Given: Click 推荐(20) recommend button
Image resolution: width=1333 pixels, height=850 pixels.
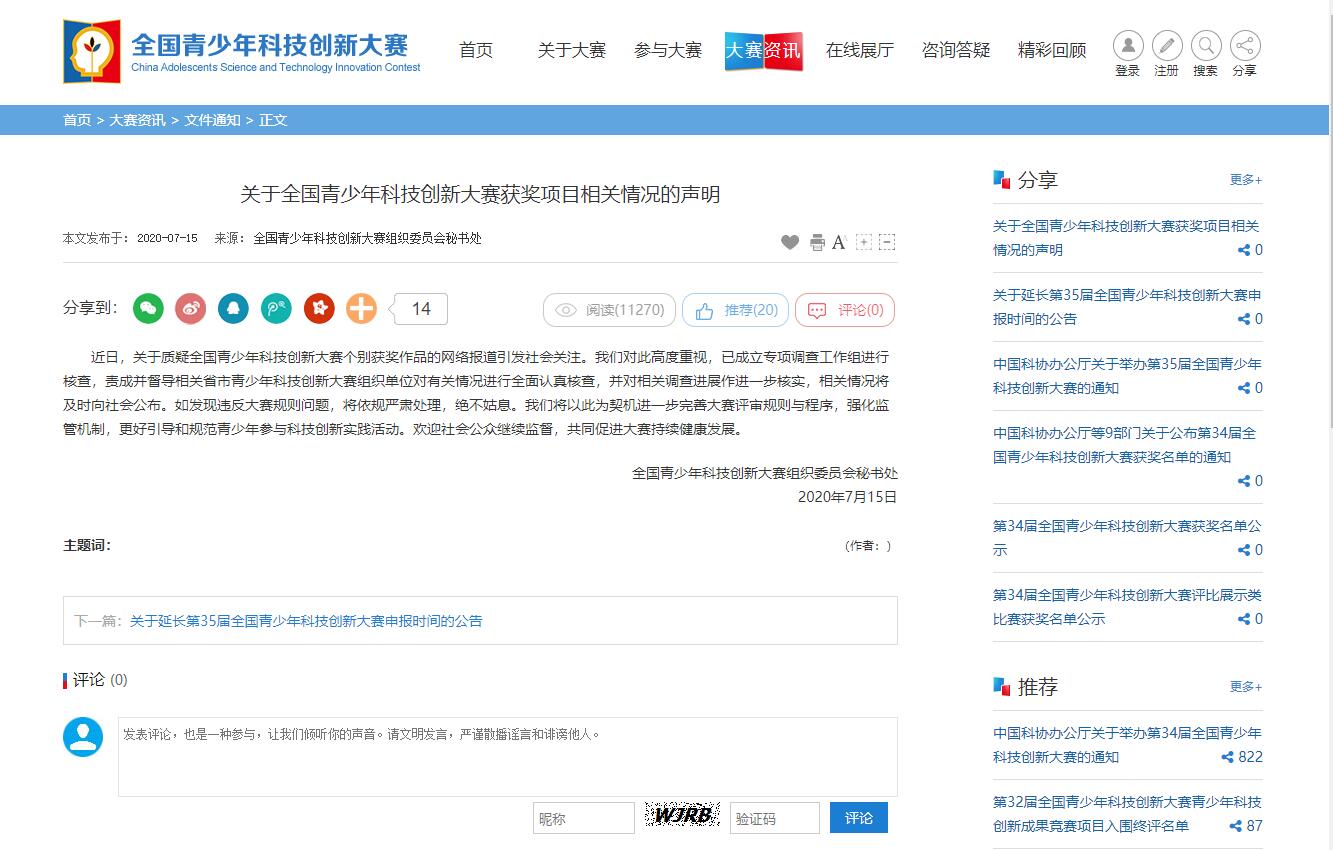Looking at the screenshot, I should (x=736, y=310).
